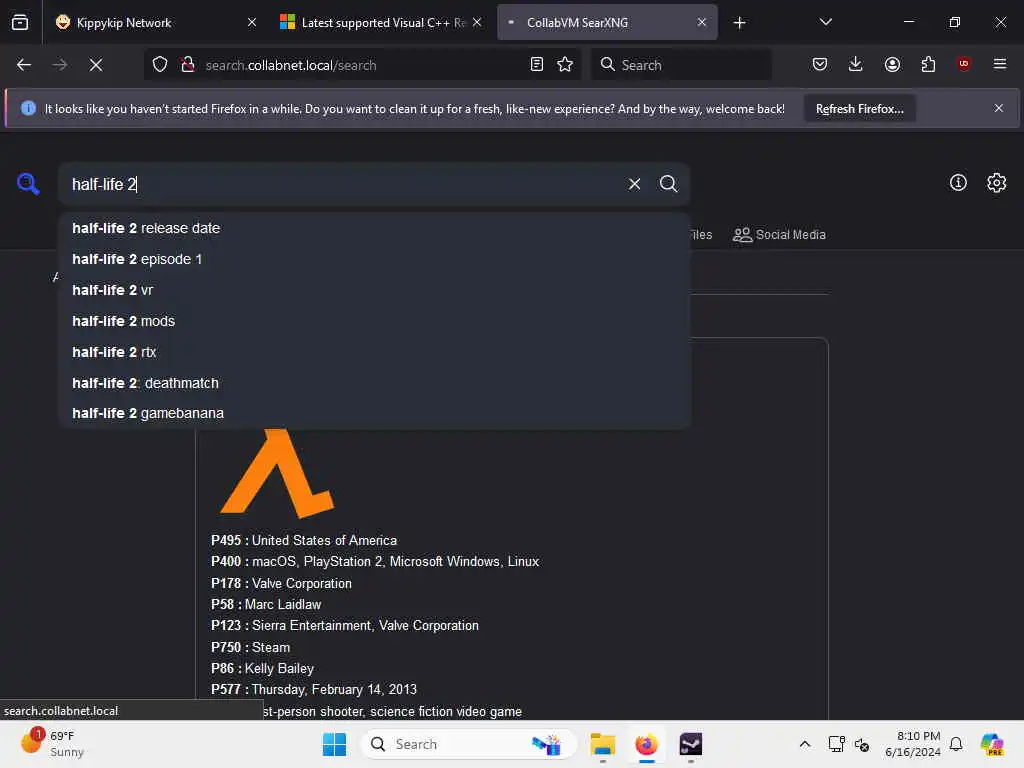
Task: Bookmark this page with the star
Action: pos(565,64)
